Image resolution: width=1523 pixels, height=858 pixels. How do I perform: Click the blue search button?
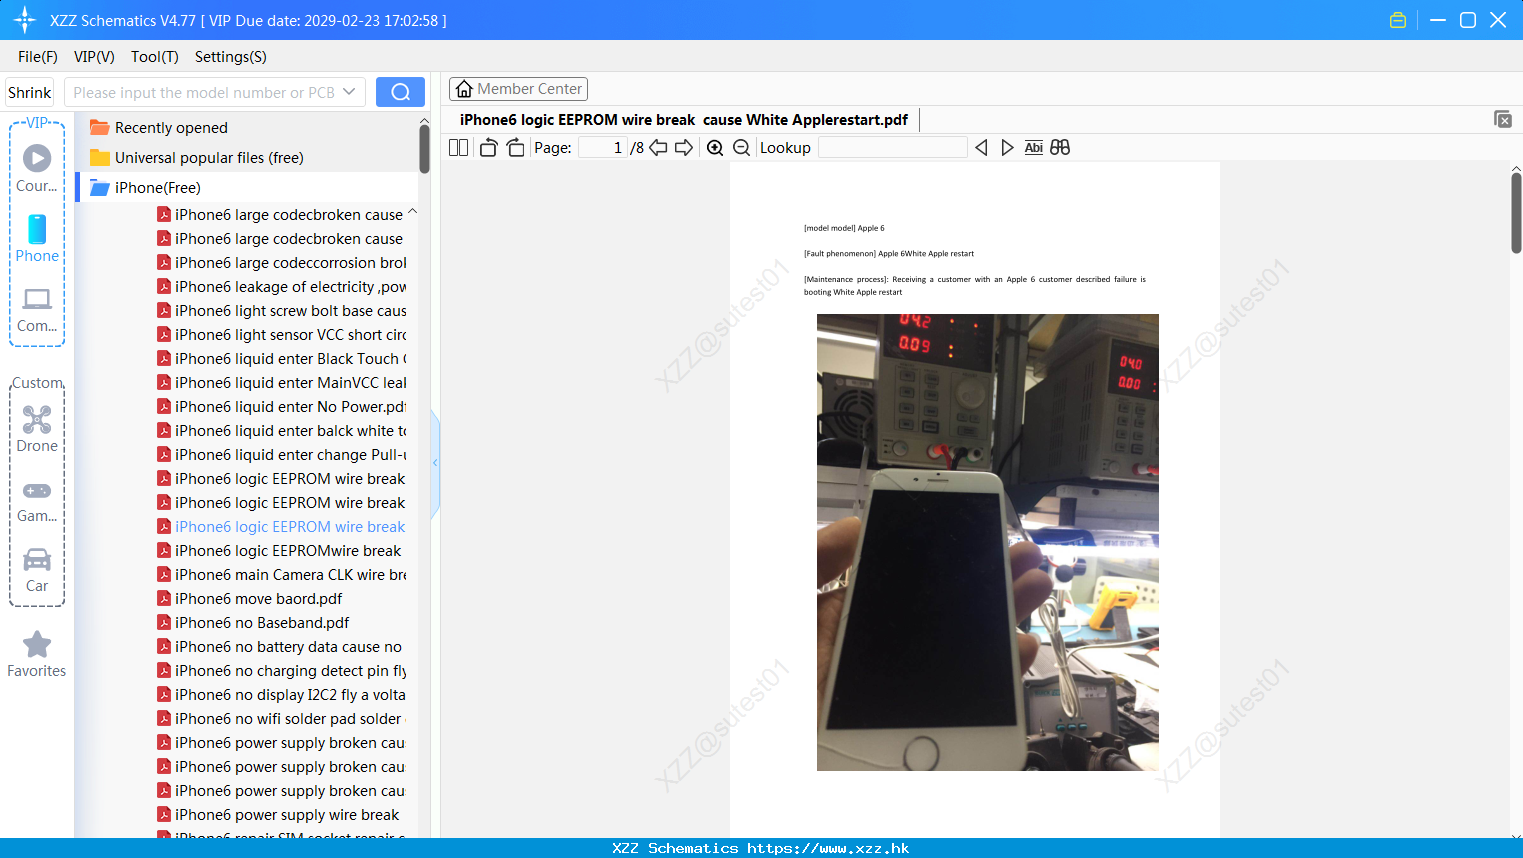click(x=400, y=92)
